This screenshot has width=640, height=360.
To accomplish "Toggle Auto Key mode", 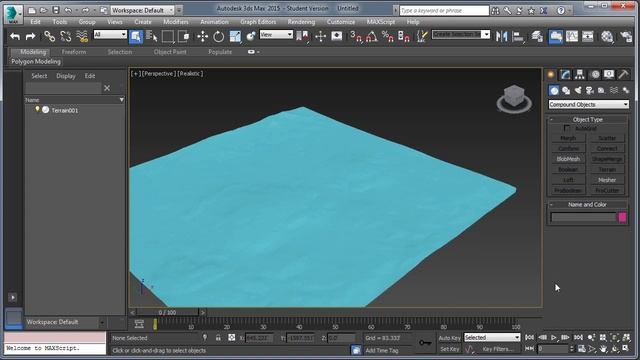I will click(449, 338).
